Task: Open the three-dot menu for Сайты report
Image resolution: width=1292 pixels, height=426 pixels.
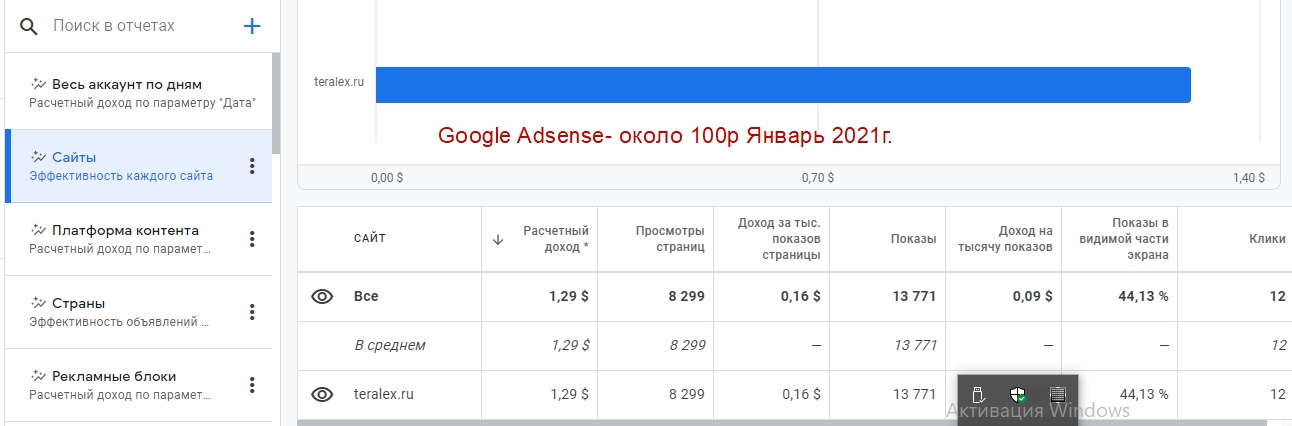Action: (x=252, y=166)
